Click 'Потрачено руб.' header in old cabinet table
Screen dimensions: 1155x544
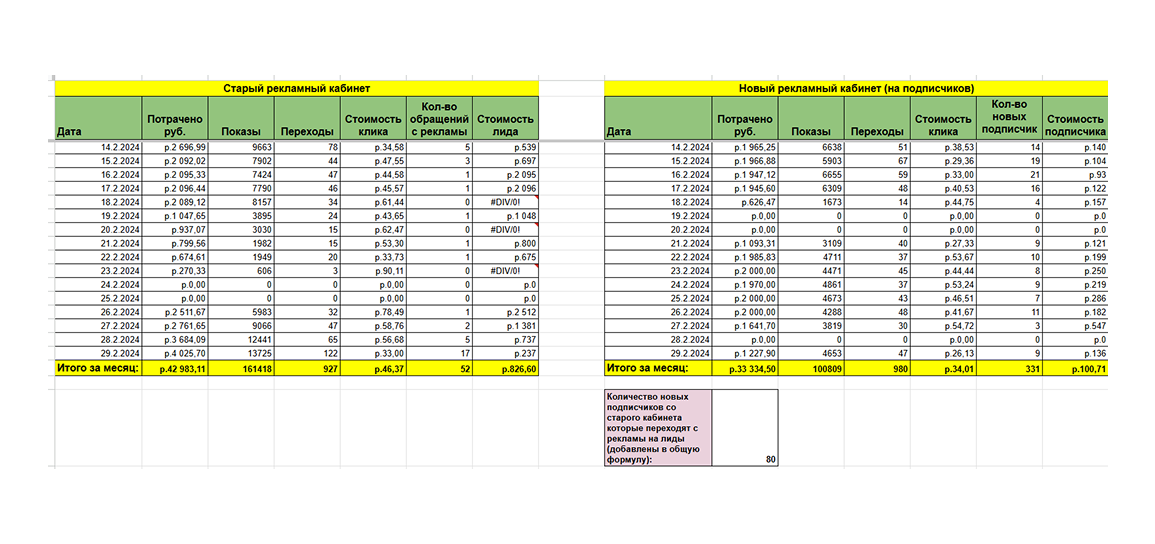click(x=175, y=118)
